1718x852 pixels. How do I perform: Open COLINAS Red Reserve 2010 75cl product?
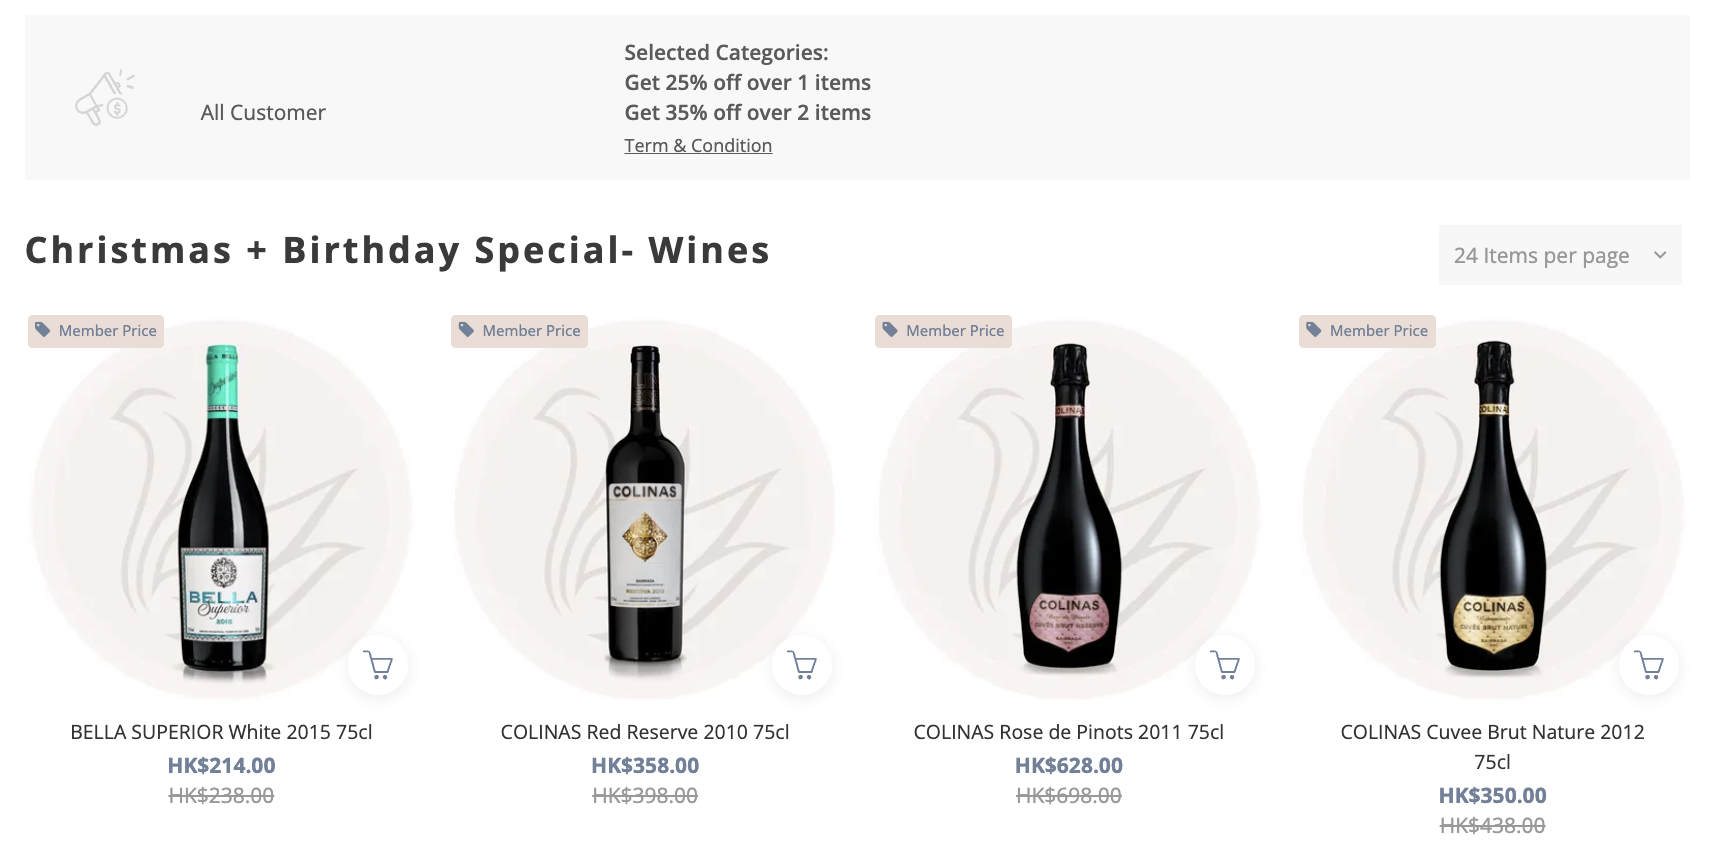pyautogui.click(x=645, y=732)
